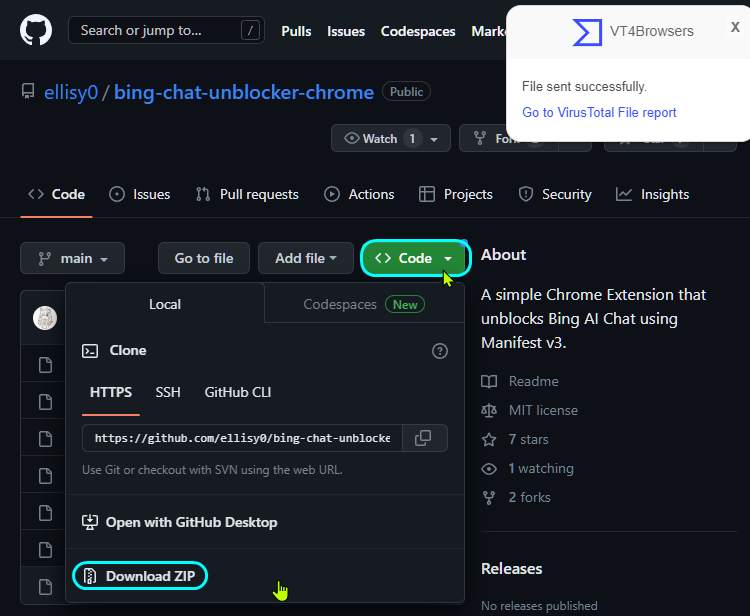
Task: Click the Public visibility badge
Action: (x=406, y=92)
